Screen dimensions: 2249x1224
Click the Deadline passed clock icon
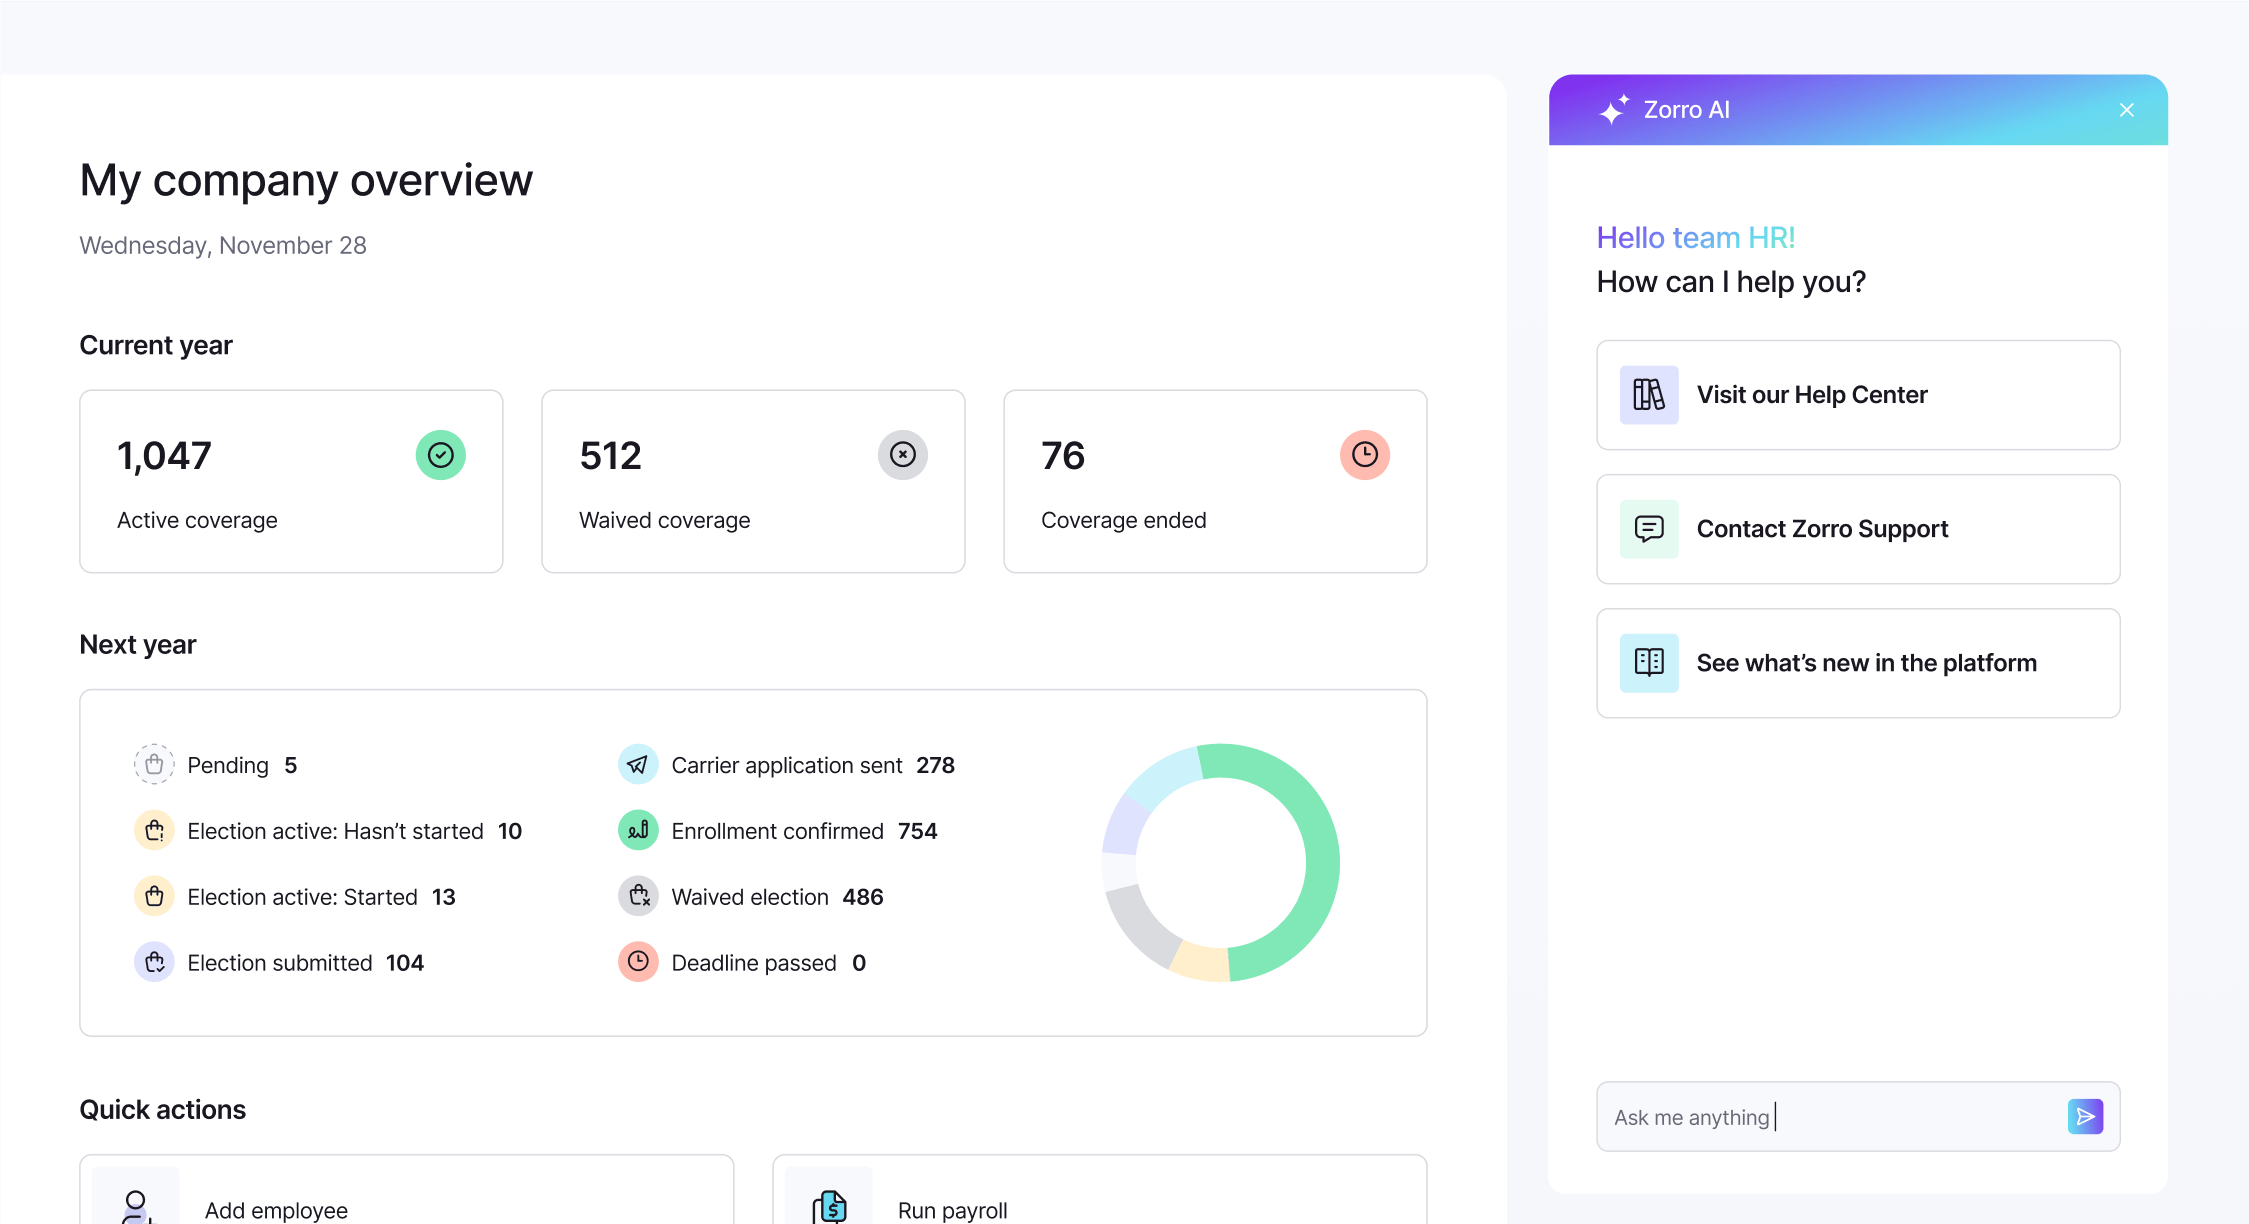[638, 962]
